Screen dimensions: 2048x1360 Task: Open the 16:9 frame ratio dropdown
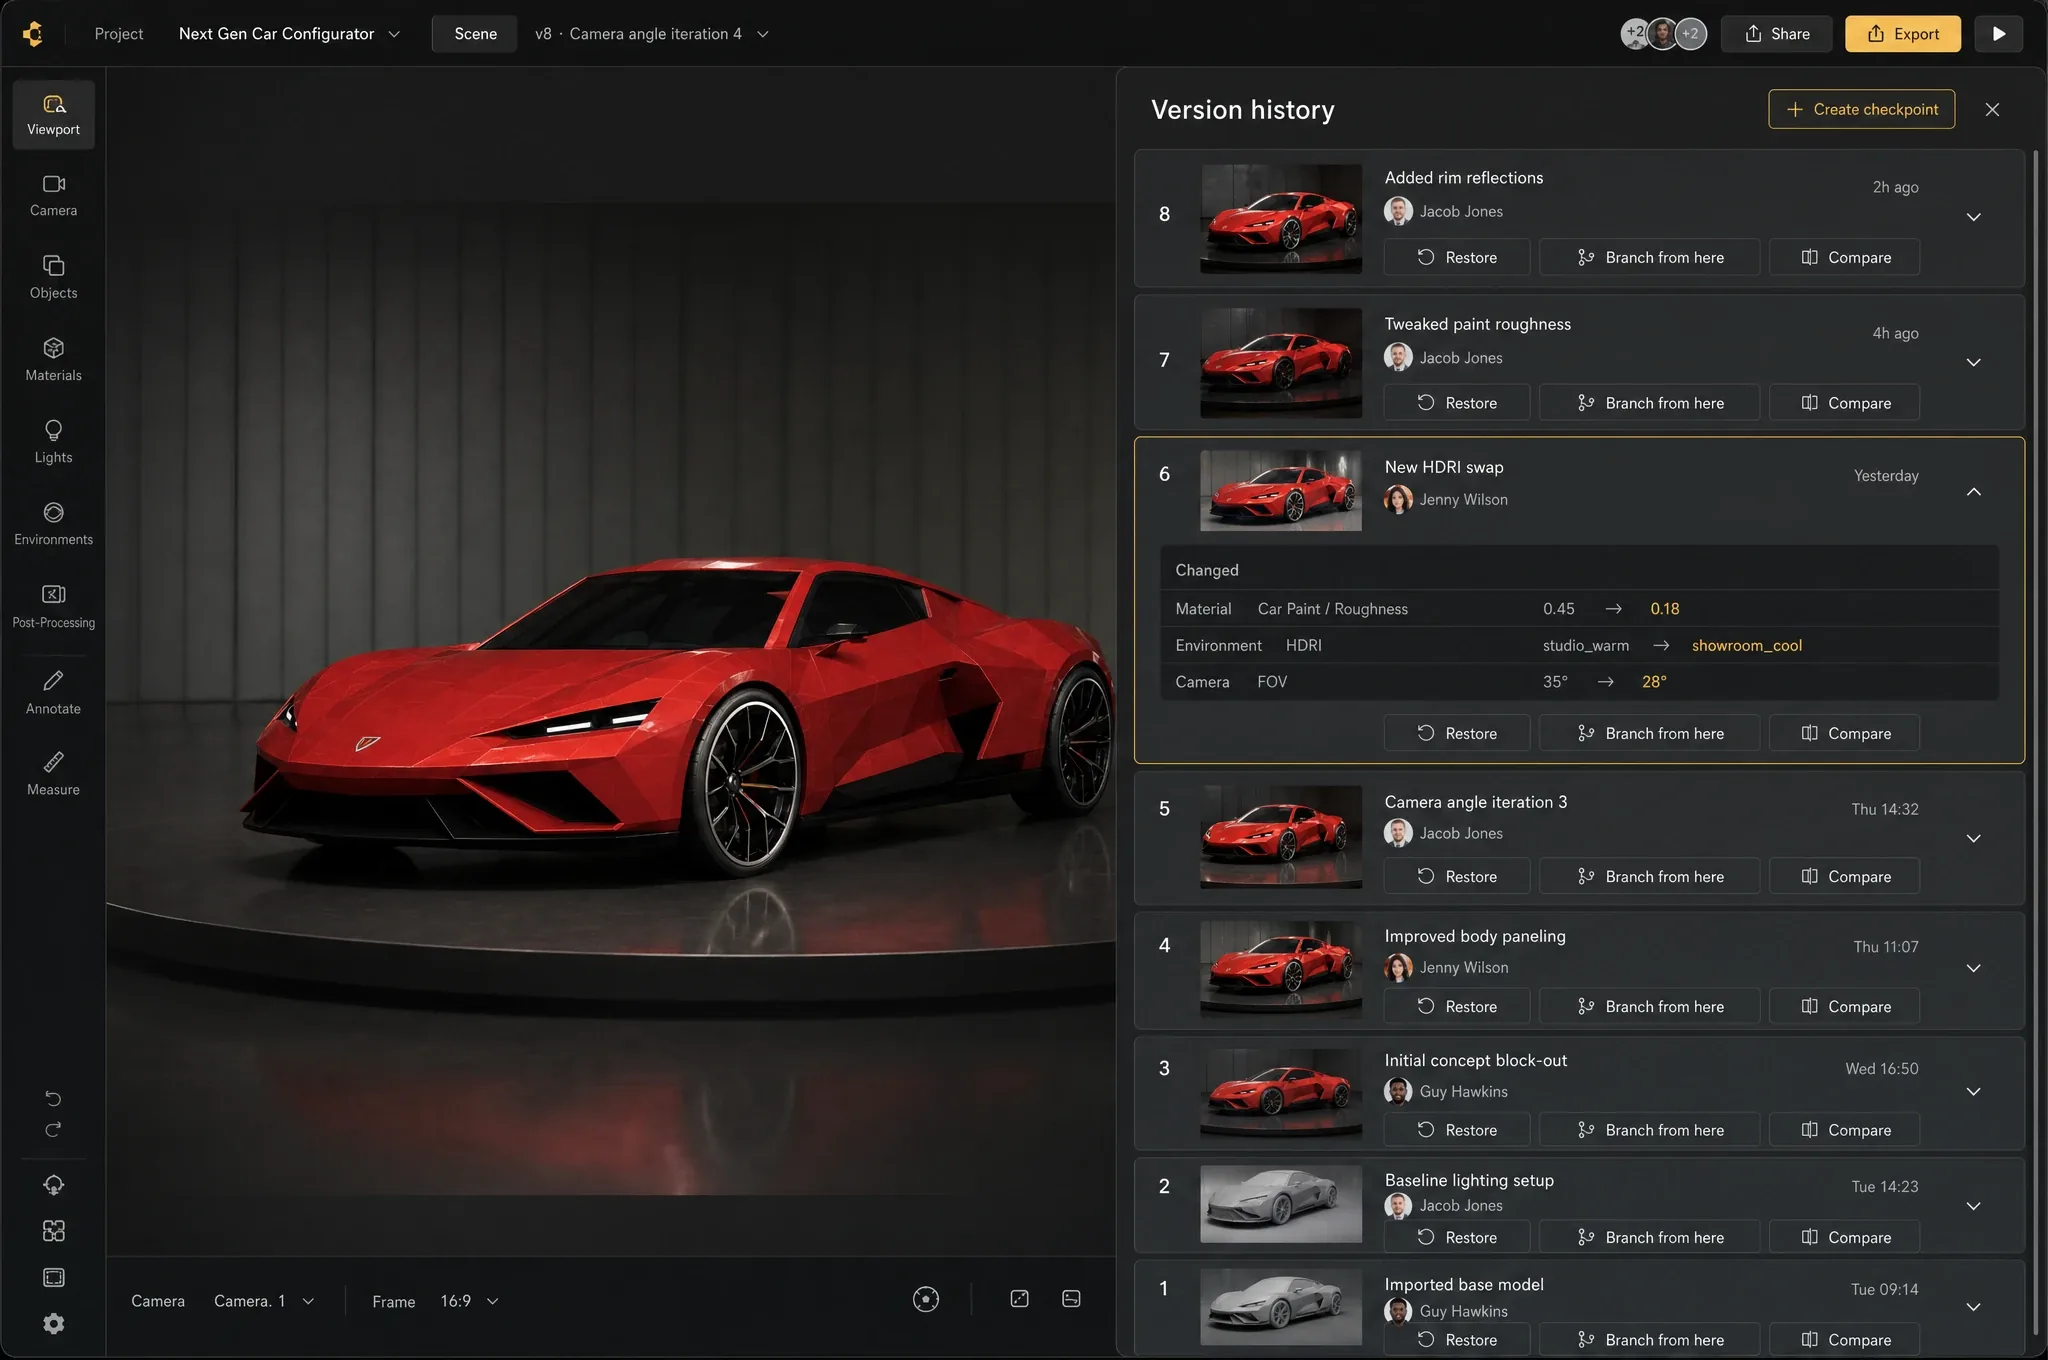coord(469,1301)
